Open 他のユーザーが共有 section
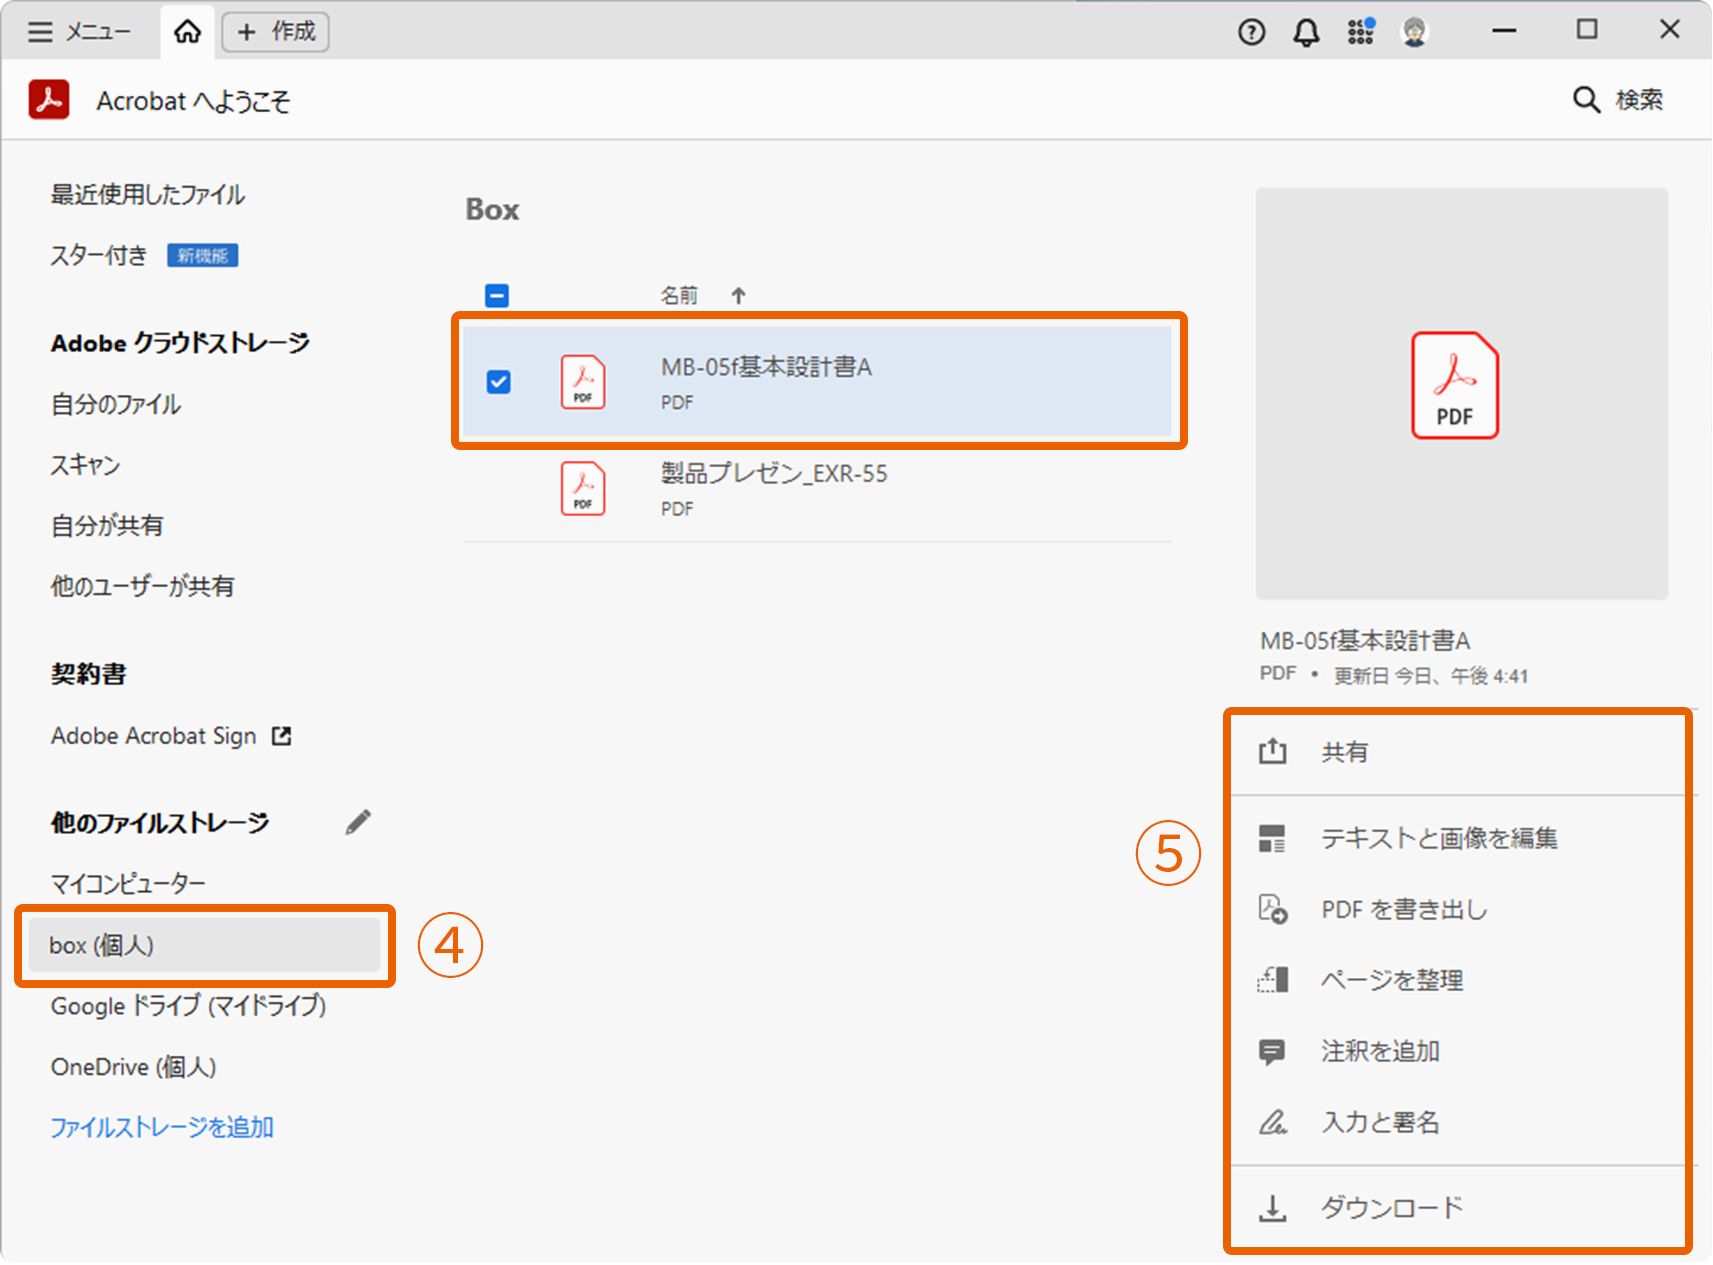The width and height of the screenshot is (1713, 1265). pyautogui.click(x=142, y=586)
